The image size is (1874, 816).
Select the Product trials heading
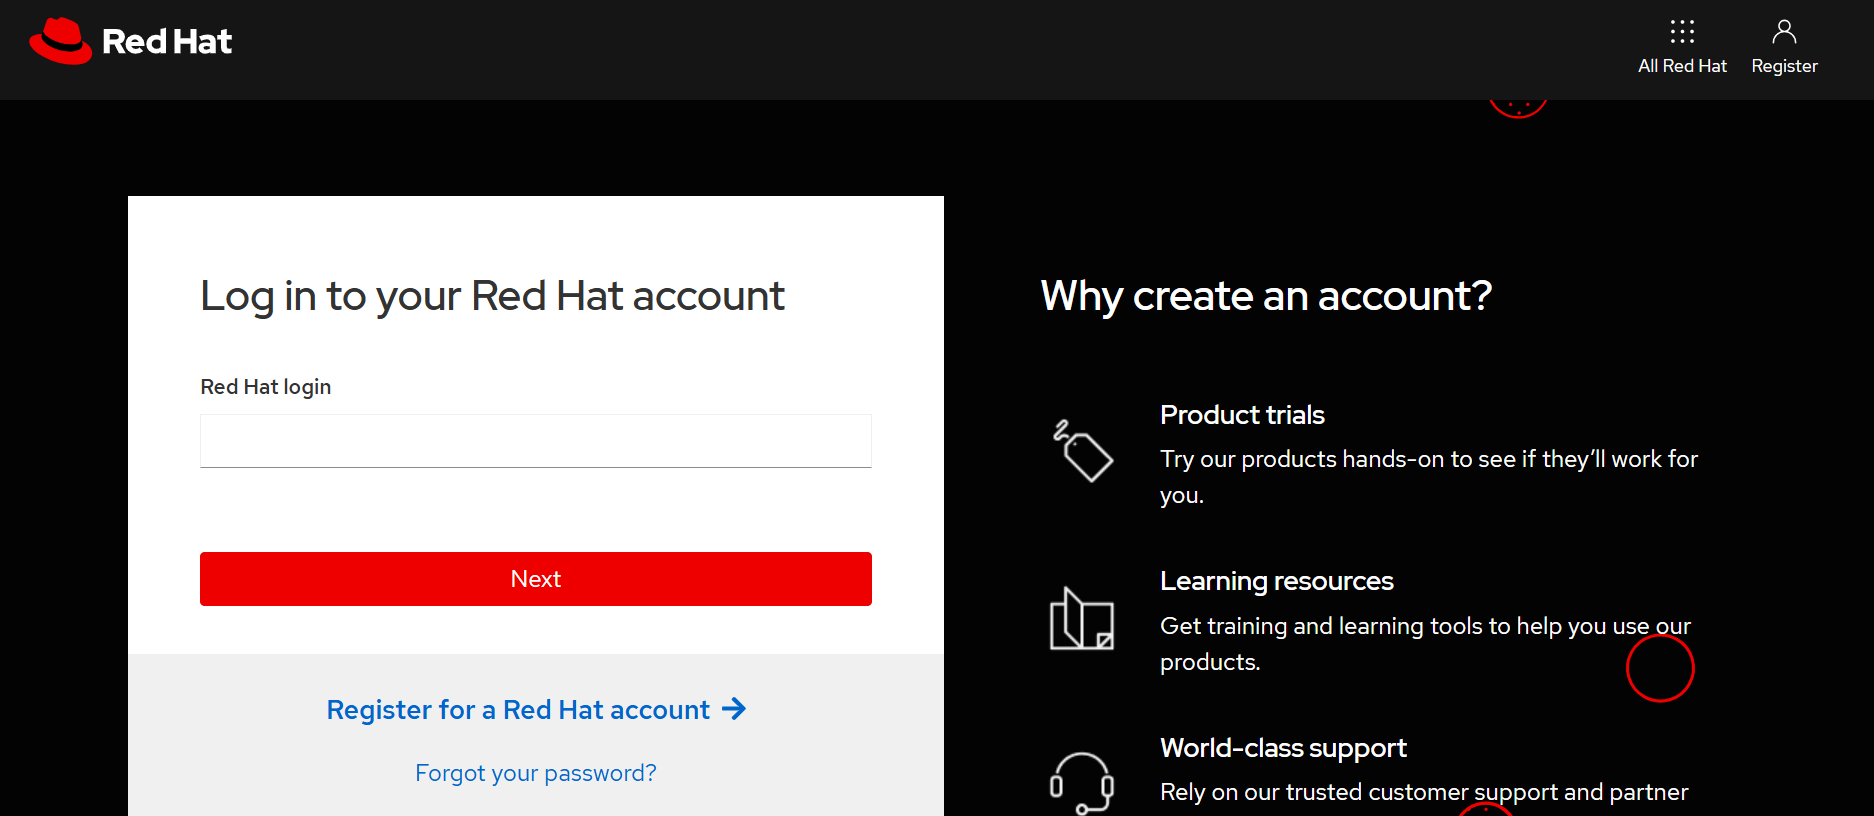(1242, 415)
